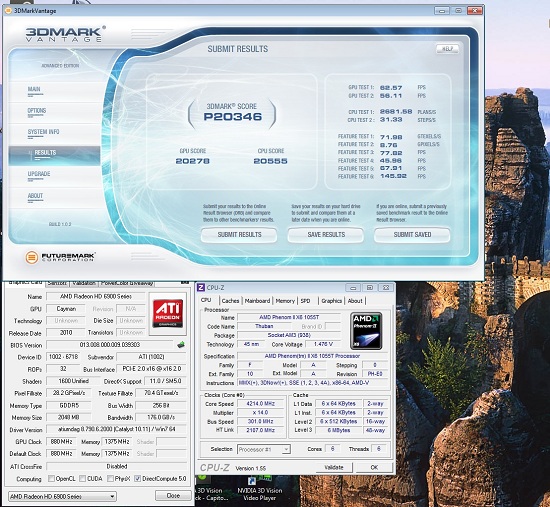Minimize the CPU-Z window
Viewport: 550px width, 507px height.
click(x=353, y=288)
